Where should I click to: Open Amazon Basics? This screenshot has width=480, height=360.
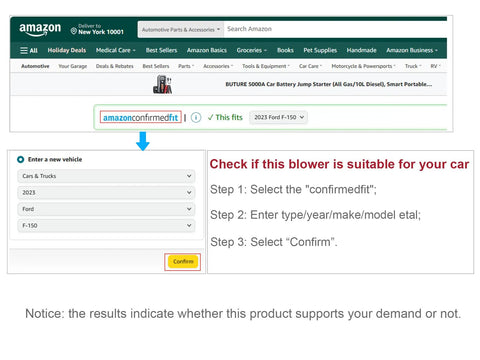point(207,50)
